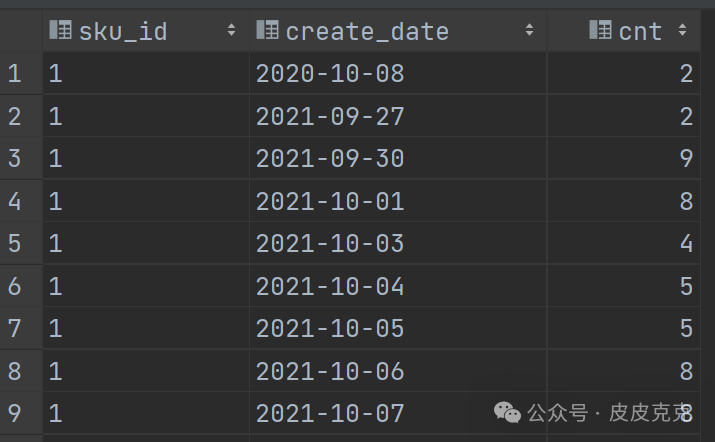Click the cnt column table icon

600,30
